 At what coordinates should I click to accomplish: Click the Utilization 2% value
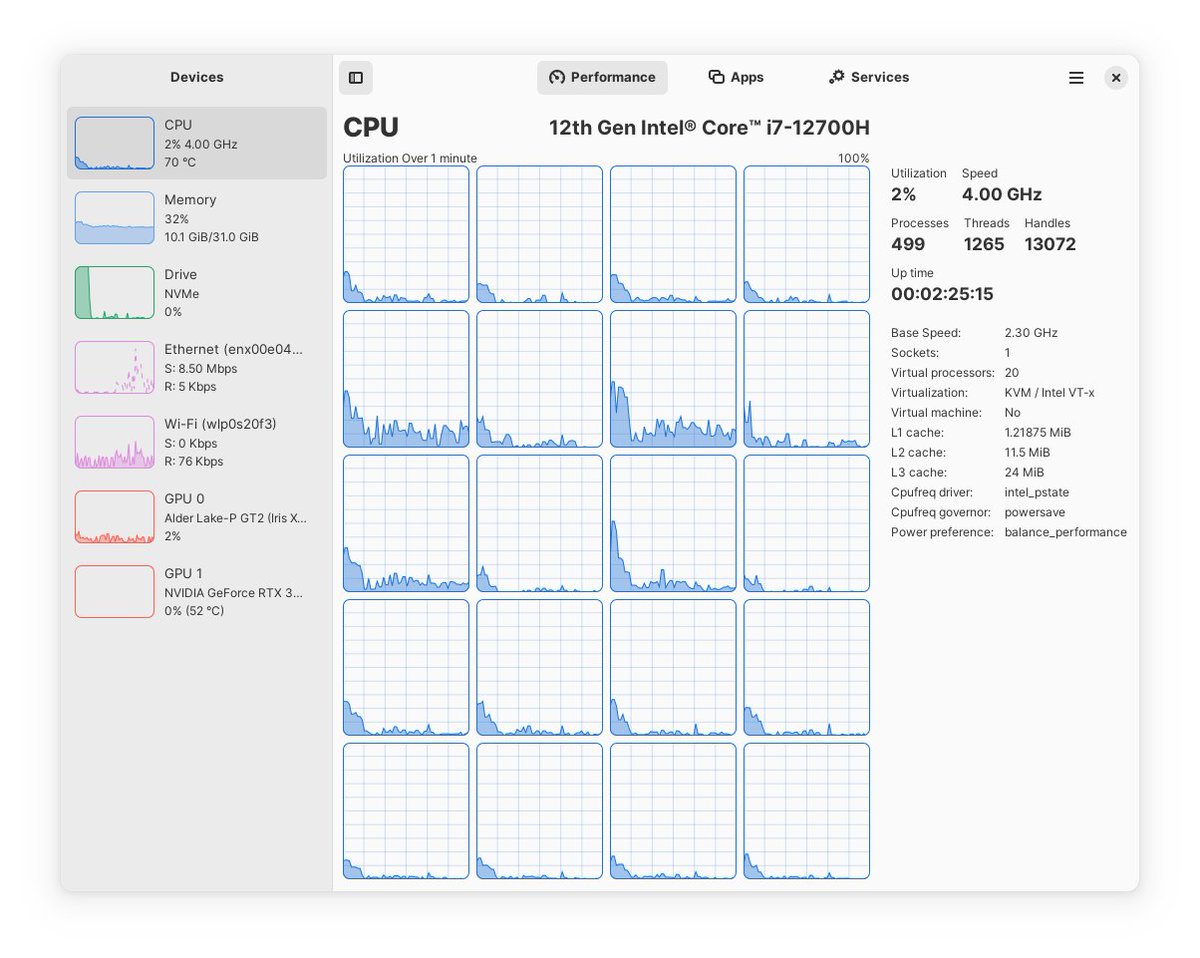point(904,194)
